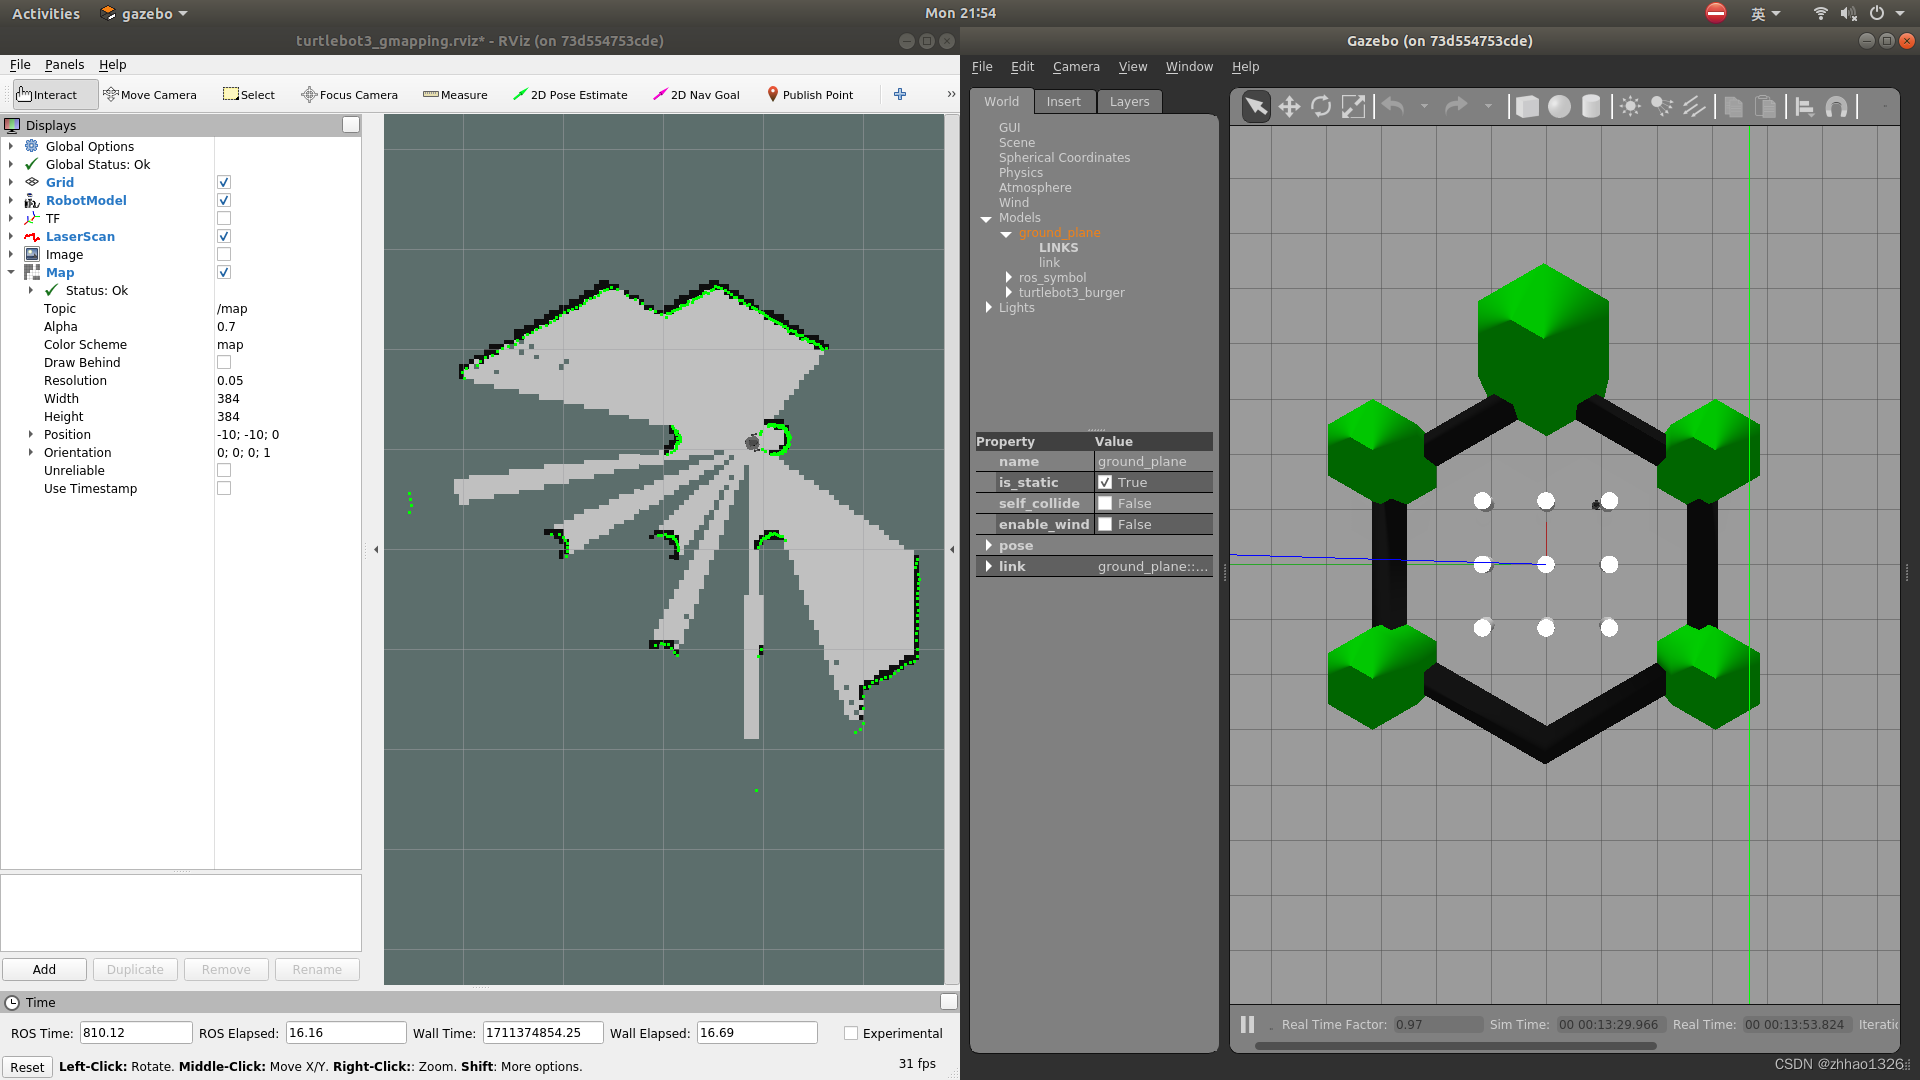Copy selected model in Gazebo toolbar

pyautogui.click(x=1734, y=106)
